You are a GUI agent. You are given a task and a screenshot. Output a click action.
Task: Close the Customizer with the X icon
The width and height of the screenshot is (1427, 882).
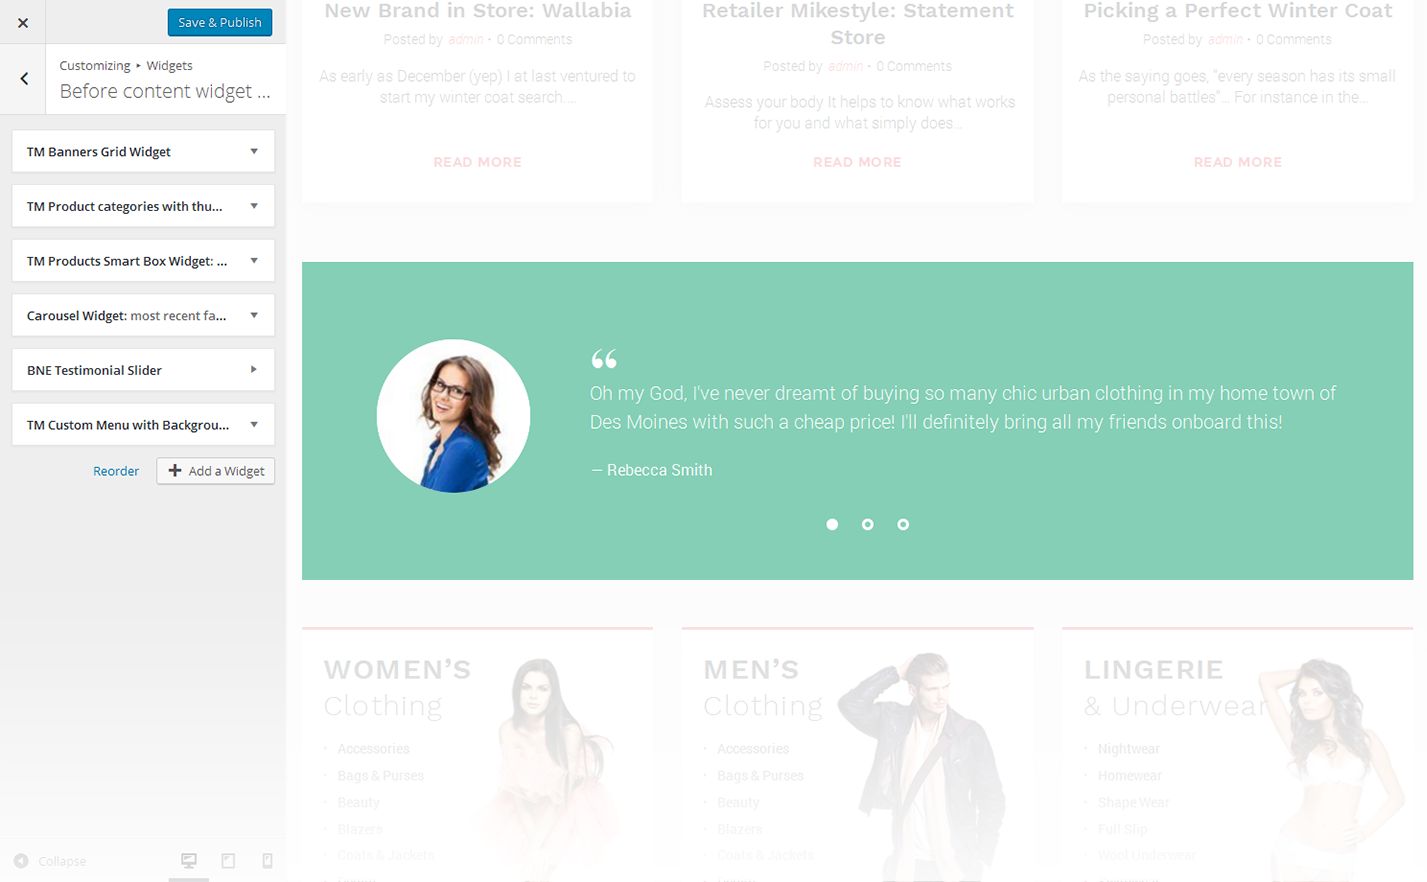(x=23, y=22)
